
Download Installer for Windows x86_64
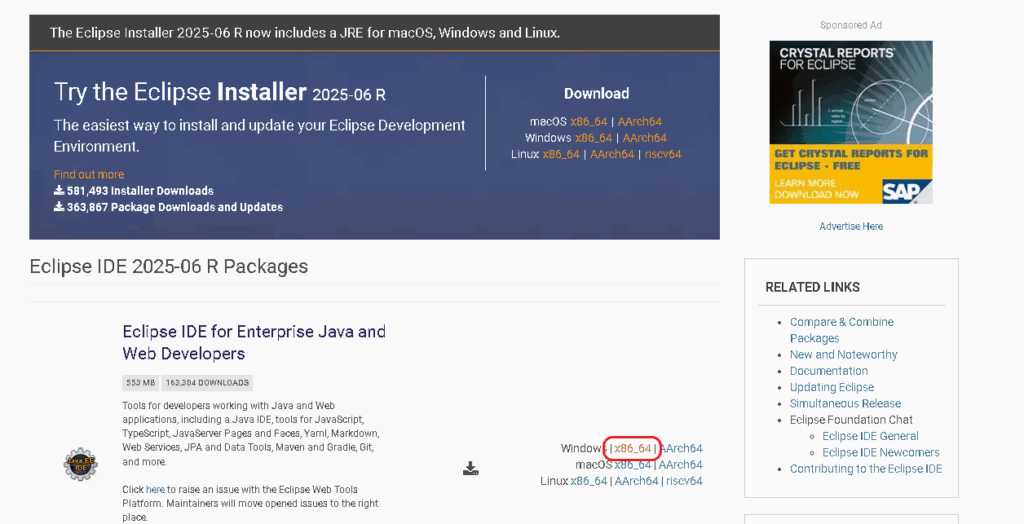coord(594,138)
